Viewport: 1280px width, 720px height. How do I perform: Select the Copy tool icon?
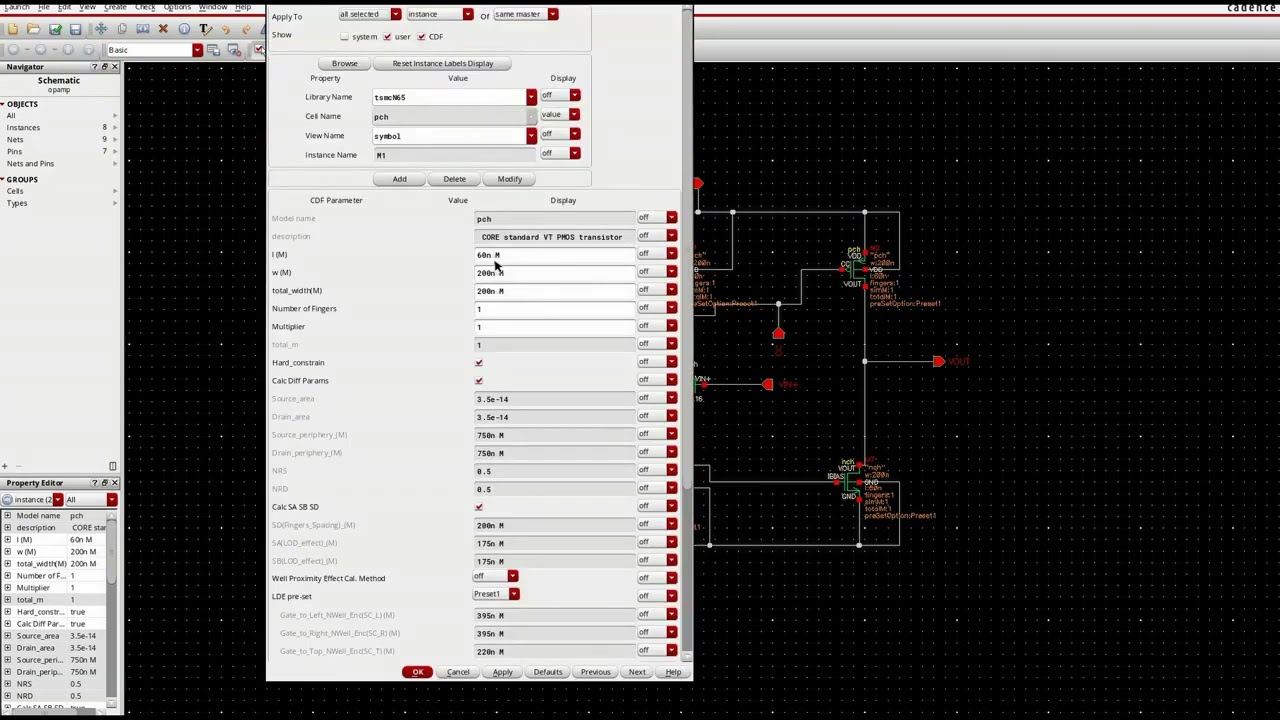(122, 29)
